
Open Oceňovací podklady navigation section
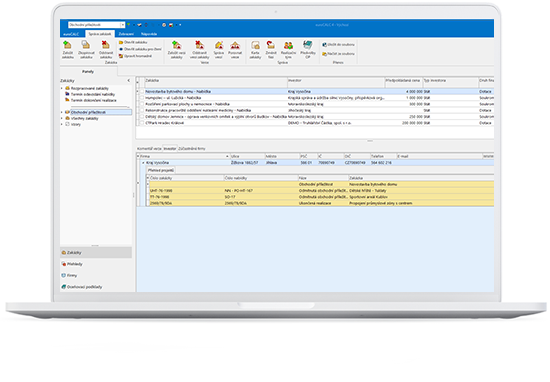pos(96,287)
